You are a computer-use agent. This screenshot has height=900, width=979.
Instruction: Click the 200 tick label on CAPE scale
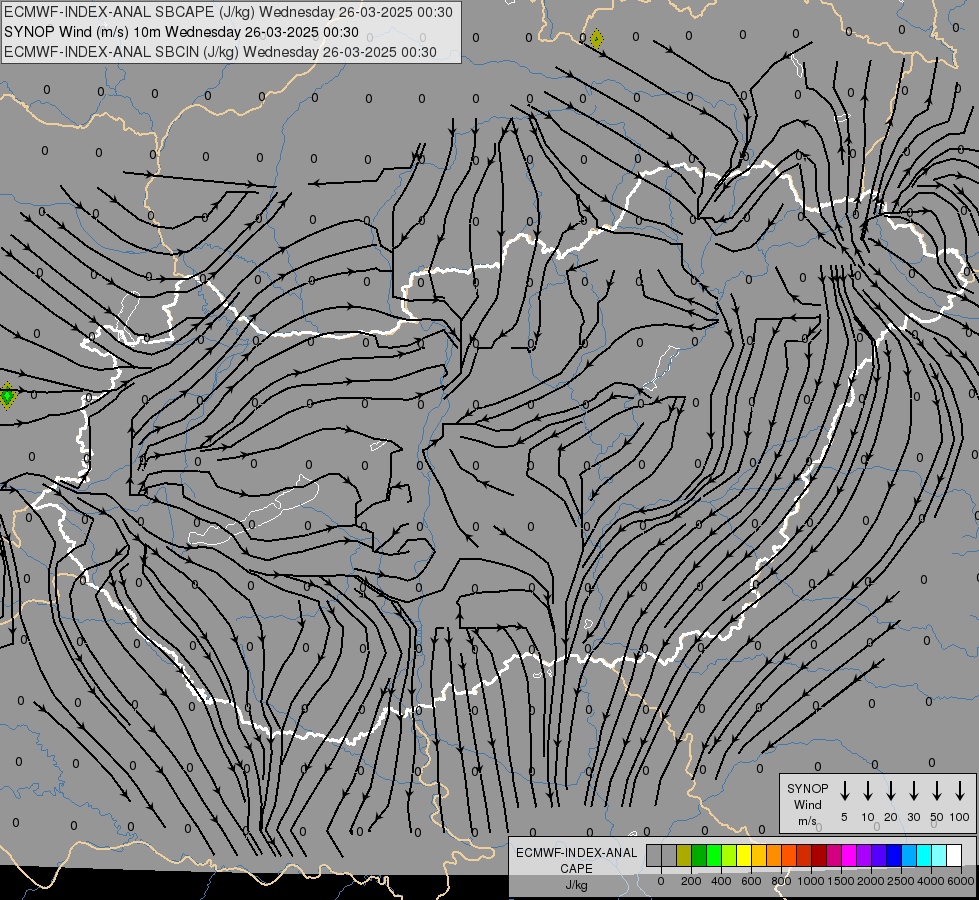pos(691,881)
